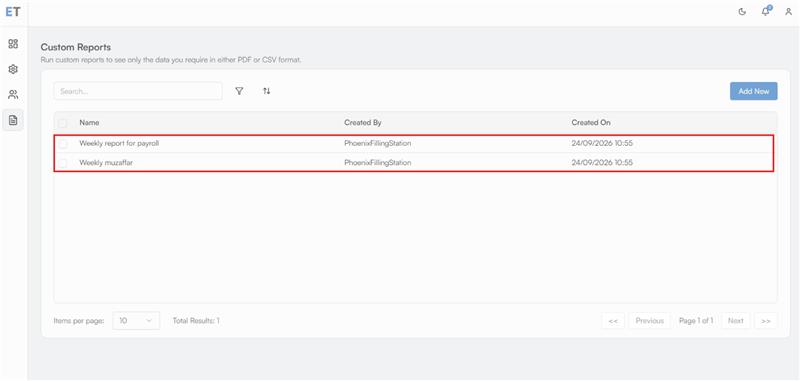The height and width of the screenshot is (381, 800).
Task: Click the ET logo in the sidebar
Action: [13, 12]
